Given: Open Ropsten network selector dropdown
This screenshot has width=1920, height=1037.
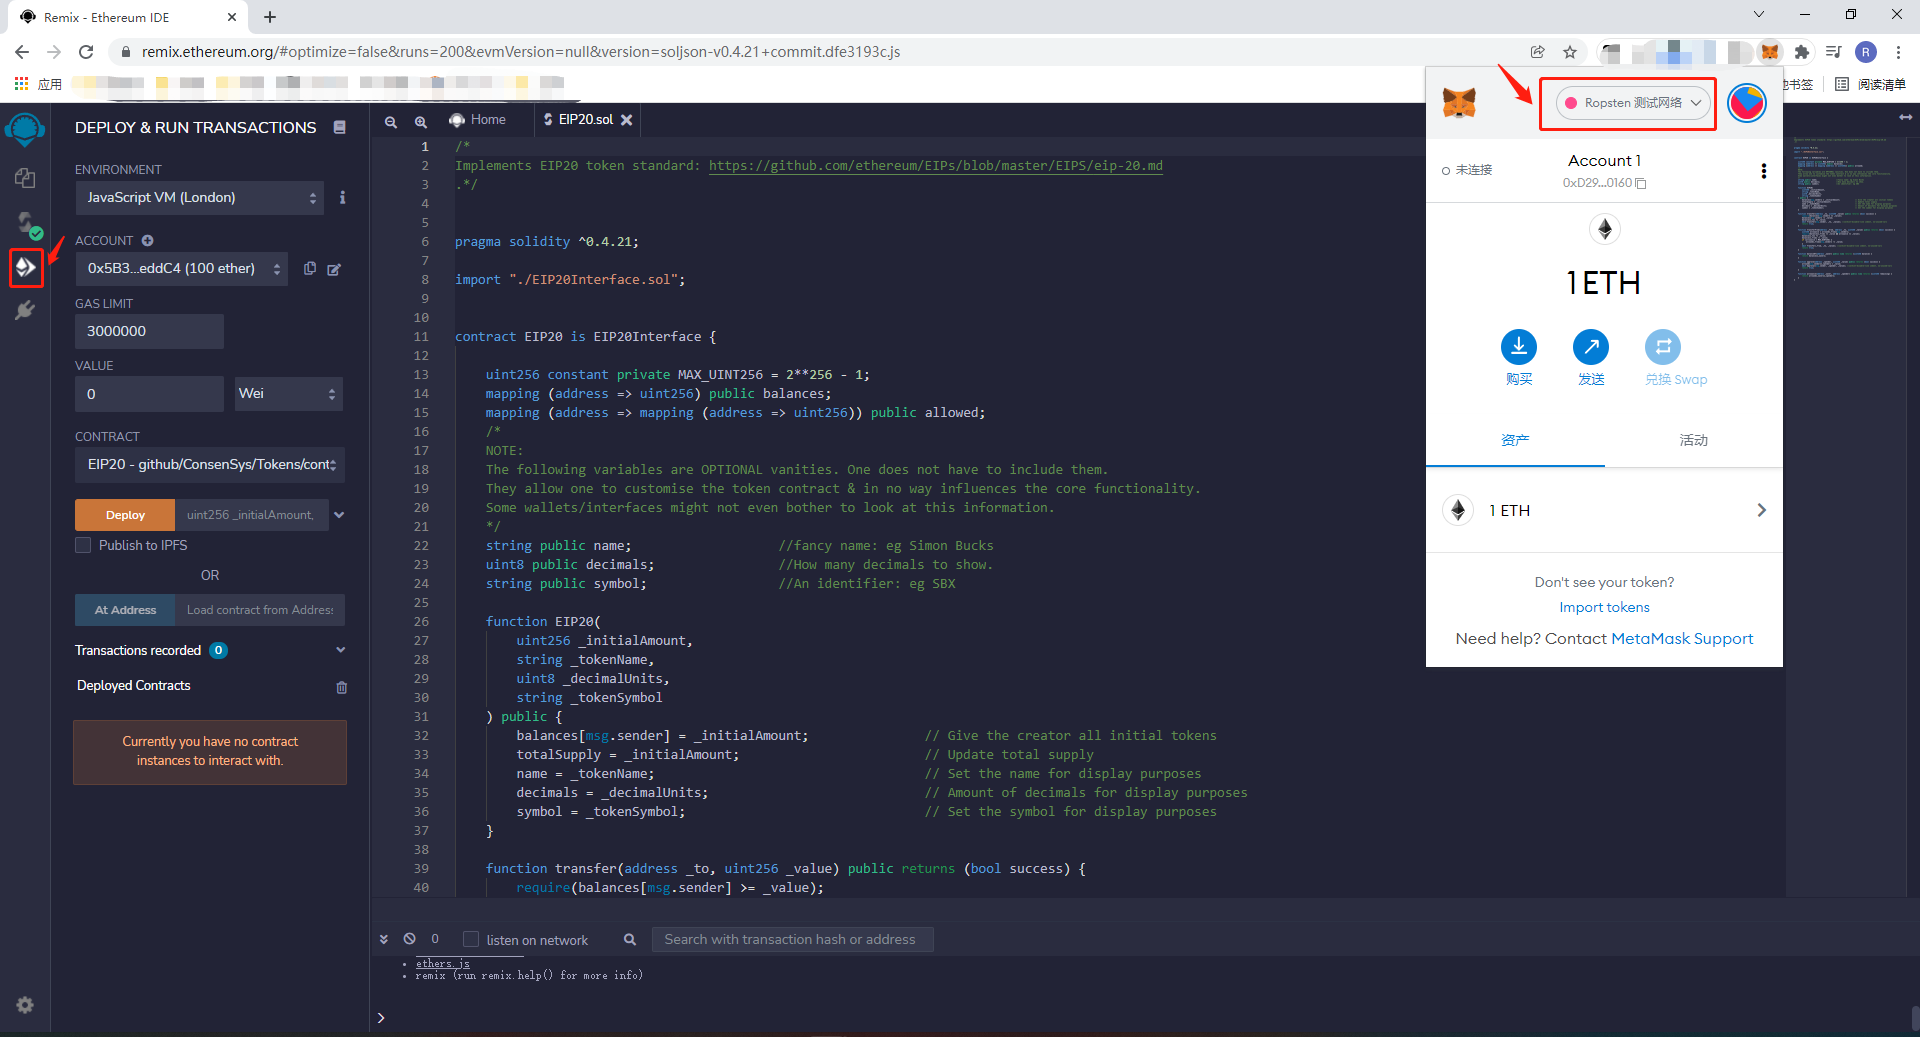Looking at the screenshot, I should pos(1633,103).
